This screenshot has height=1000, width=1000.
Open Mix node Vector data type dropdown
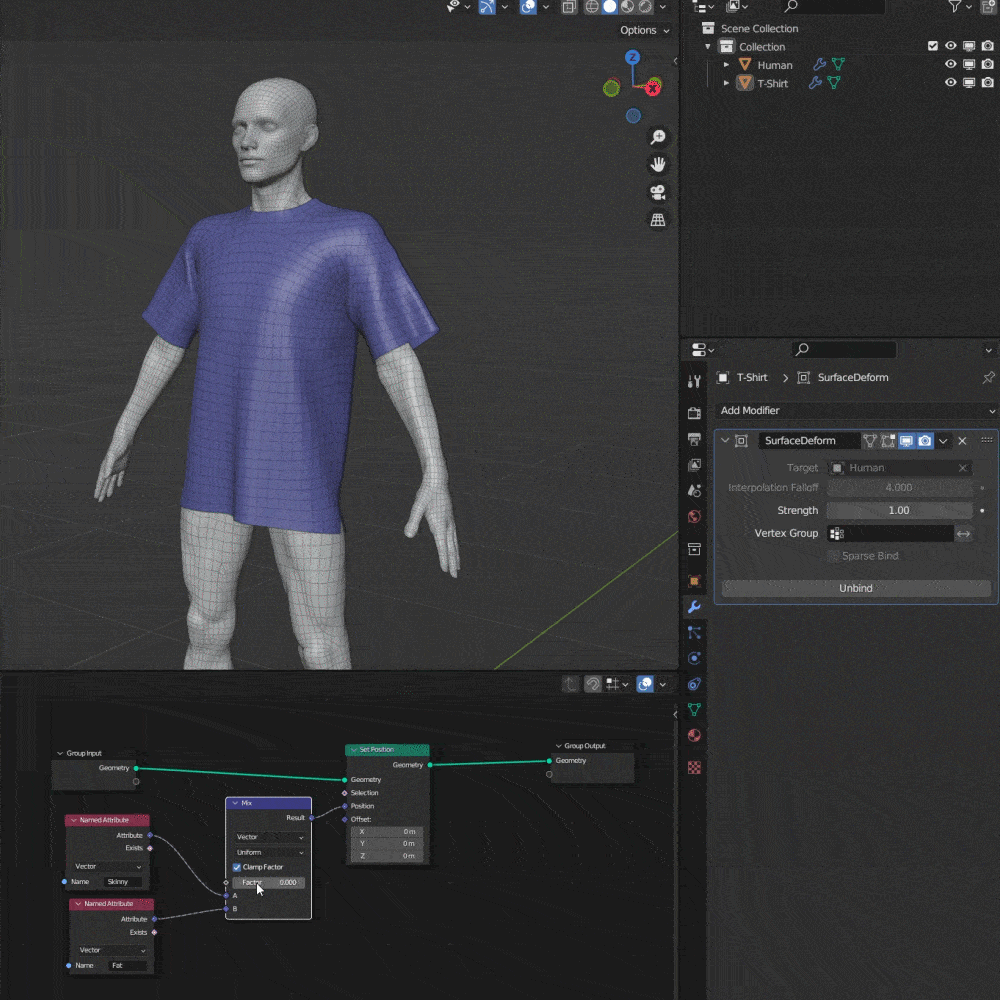pos(269,837)
